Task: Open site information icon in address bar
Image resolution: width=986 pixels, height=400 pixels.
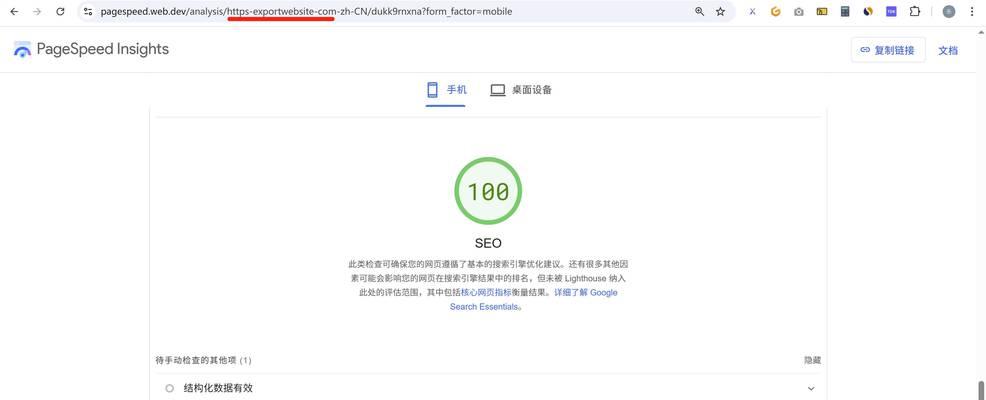Action: tap(88, 11)
